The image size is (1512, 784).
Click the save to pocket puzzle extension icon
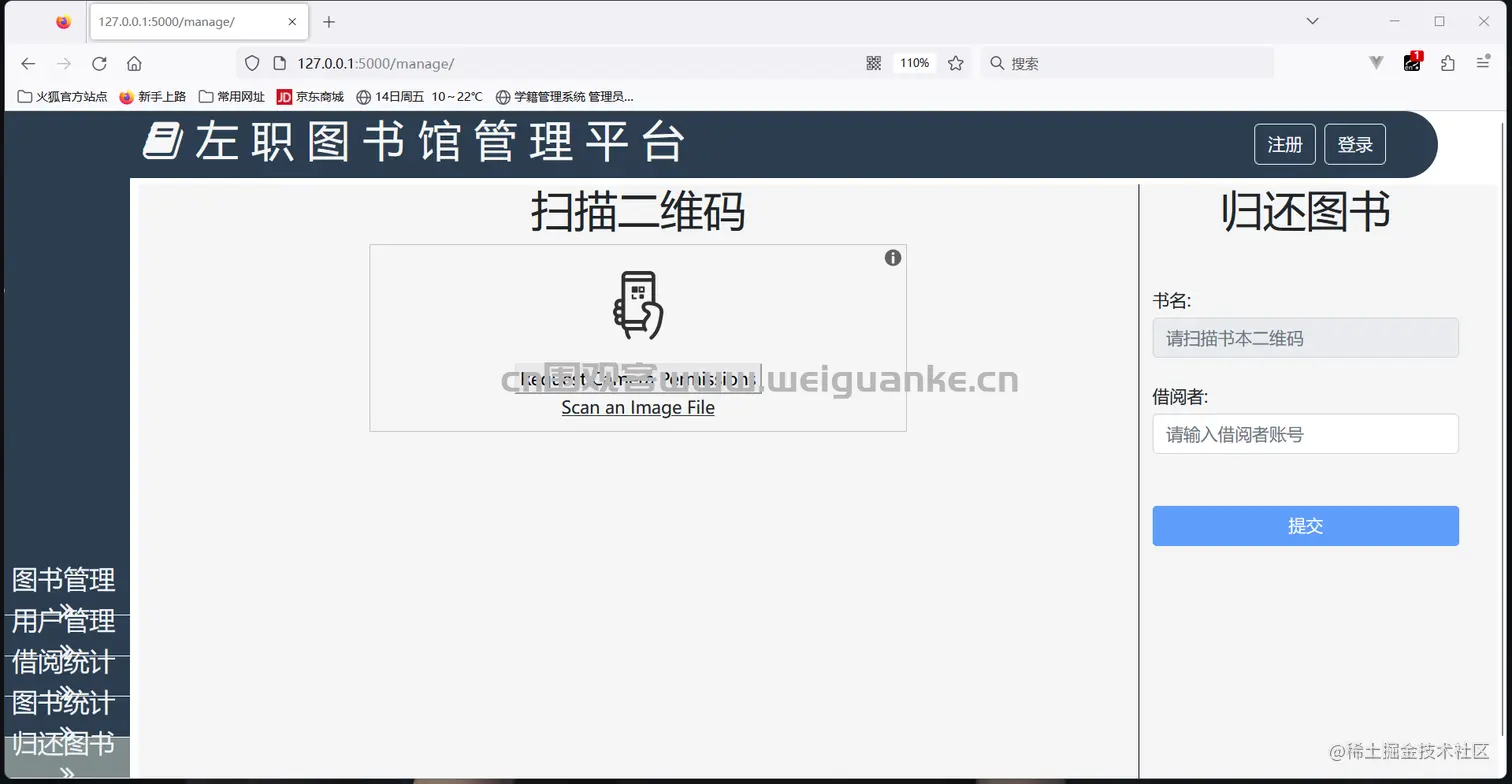pyautogui.click(x=1447, y=62)
